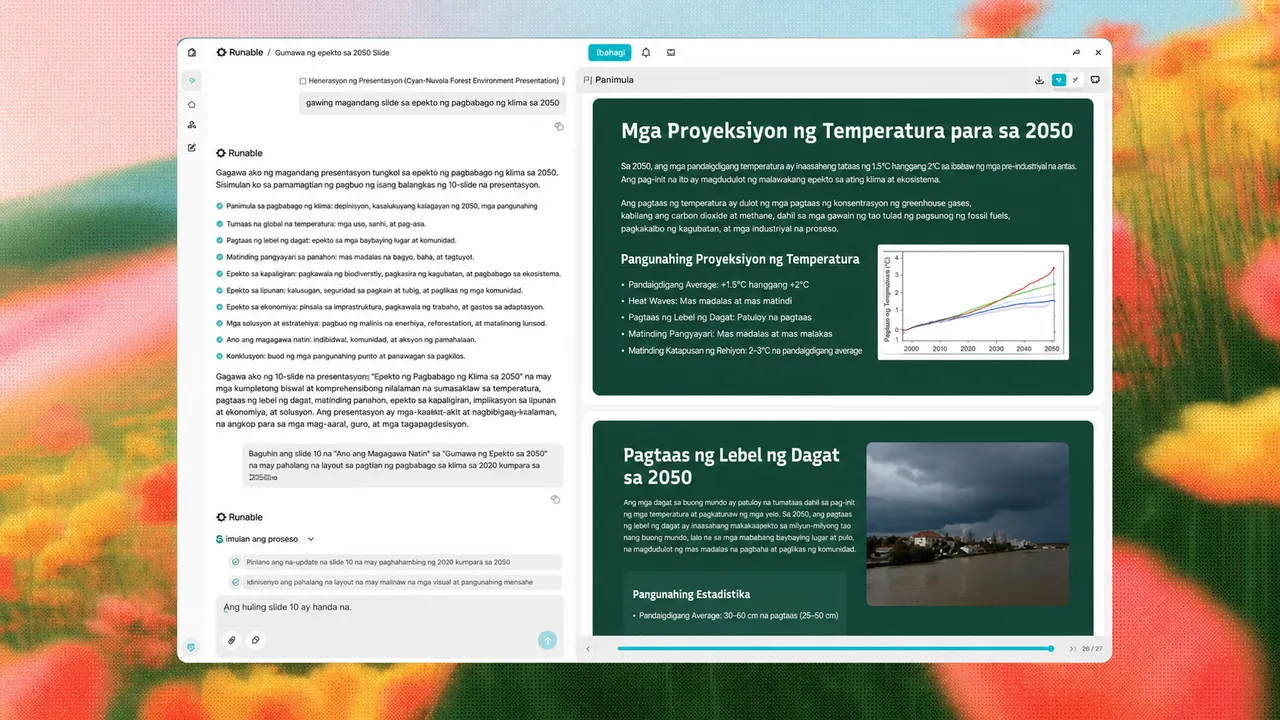Go to next slide with right chevron

pos(1073,649)
